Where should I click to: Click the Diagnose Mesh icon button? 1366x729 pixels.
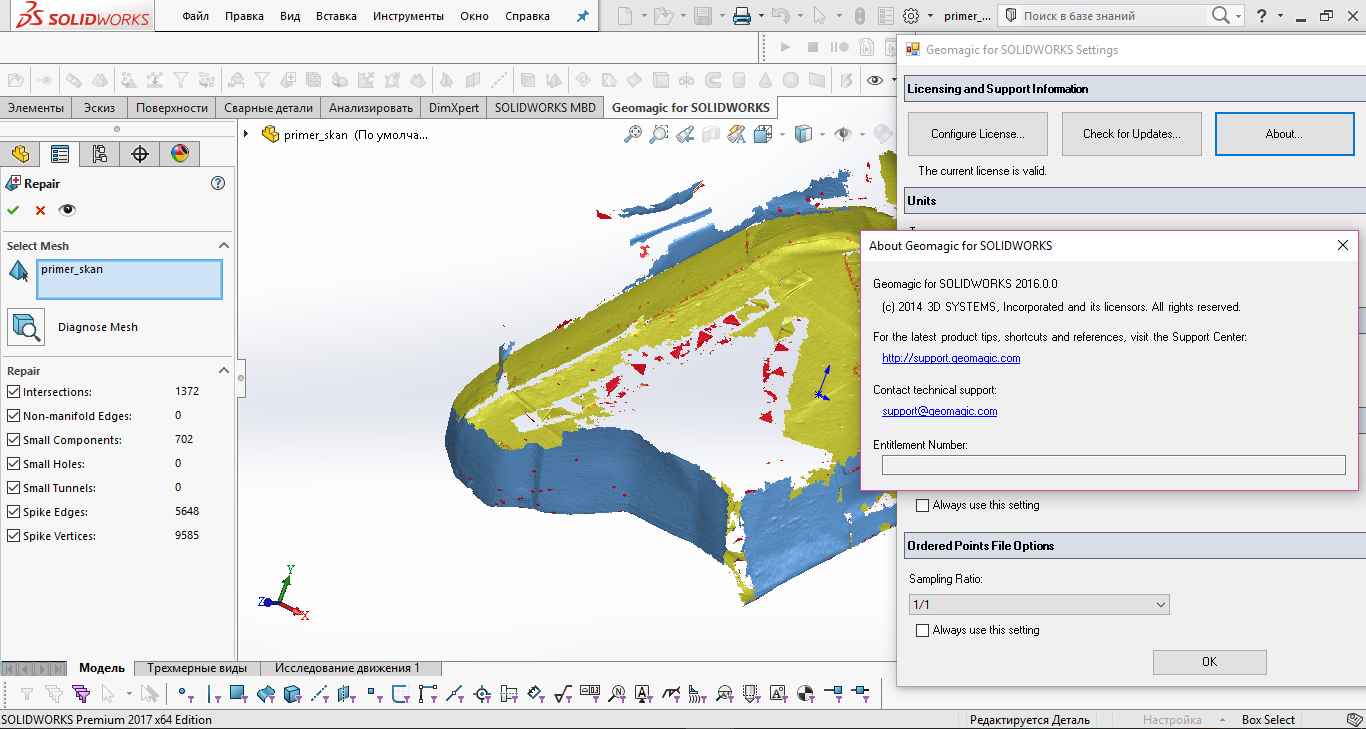point(26,327)
